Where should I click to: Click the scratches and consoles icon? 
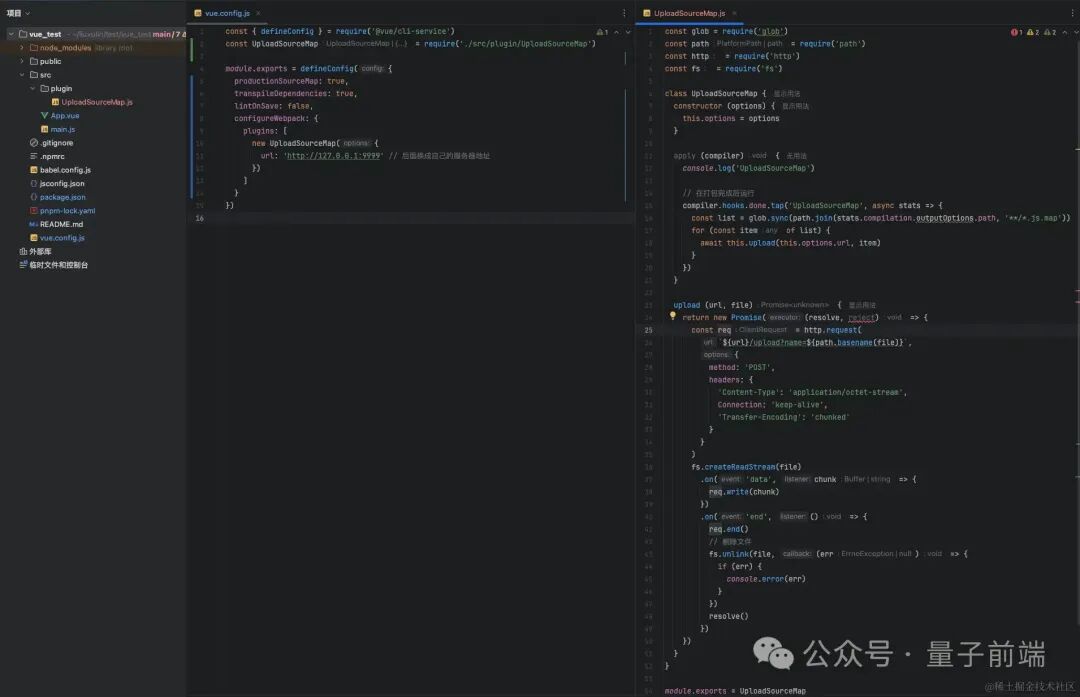point(23,264)
